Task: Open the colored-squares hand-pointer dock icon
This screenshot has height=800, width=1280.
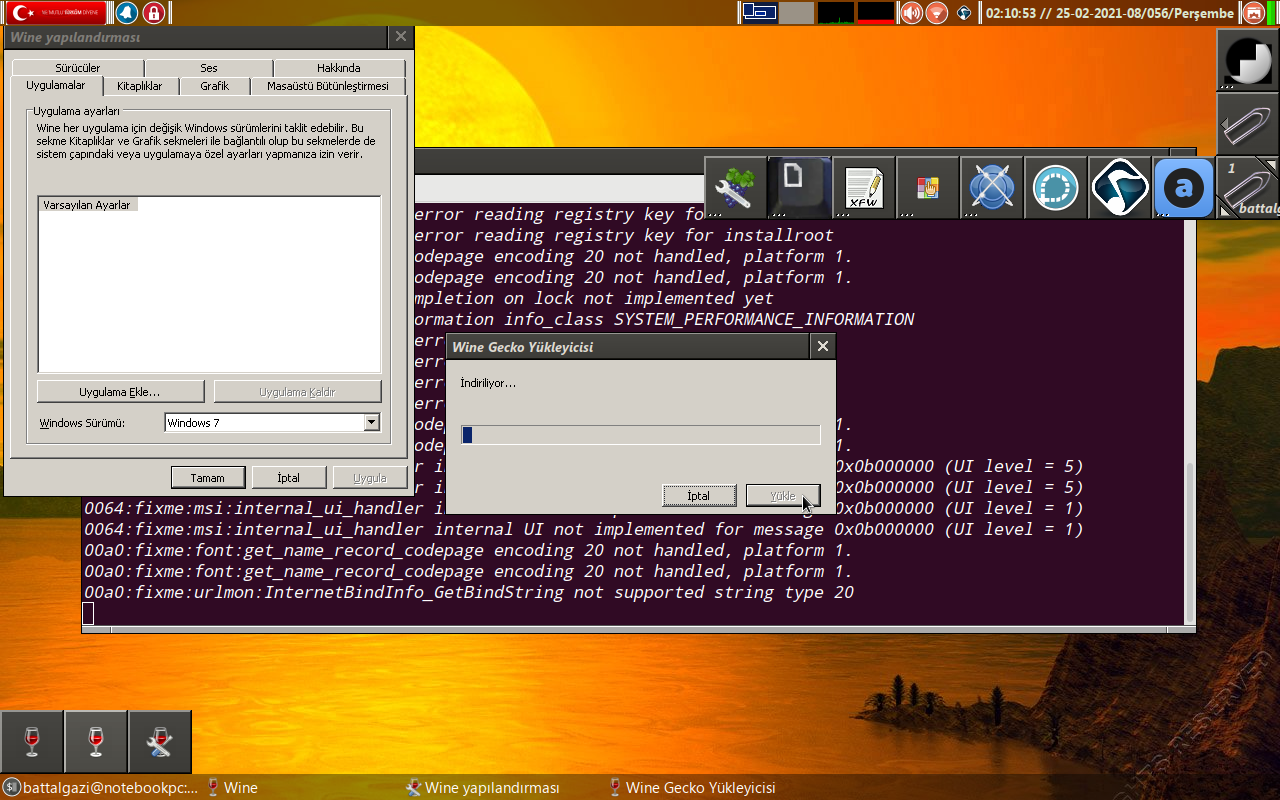Action: [928, 187]
